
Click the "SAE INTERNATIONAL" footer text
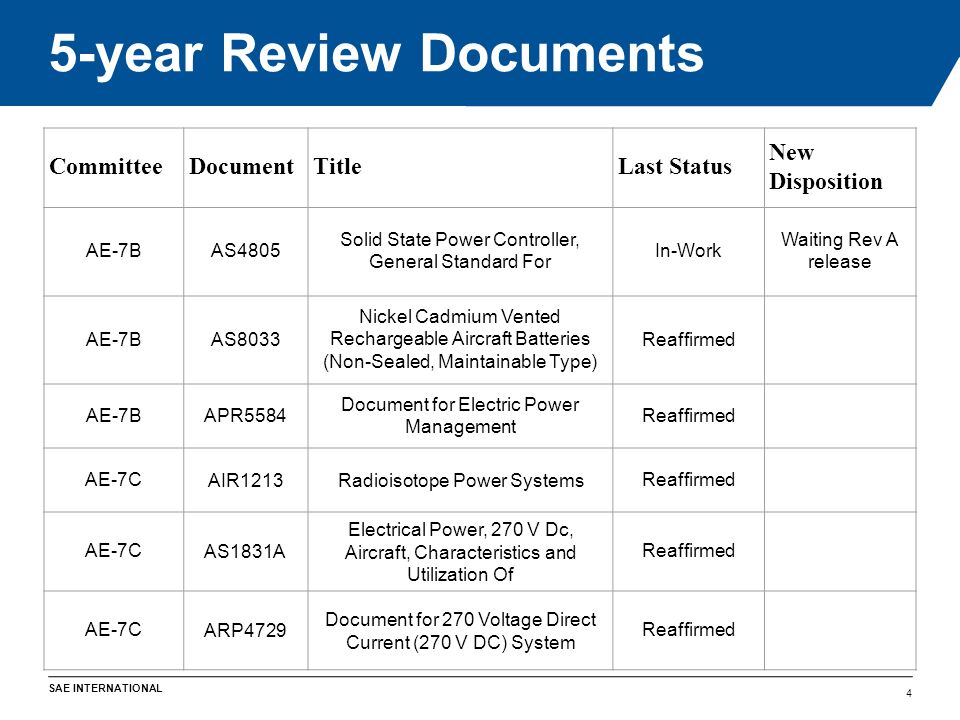tap(105, 688)
